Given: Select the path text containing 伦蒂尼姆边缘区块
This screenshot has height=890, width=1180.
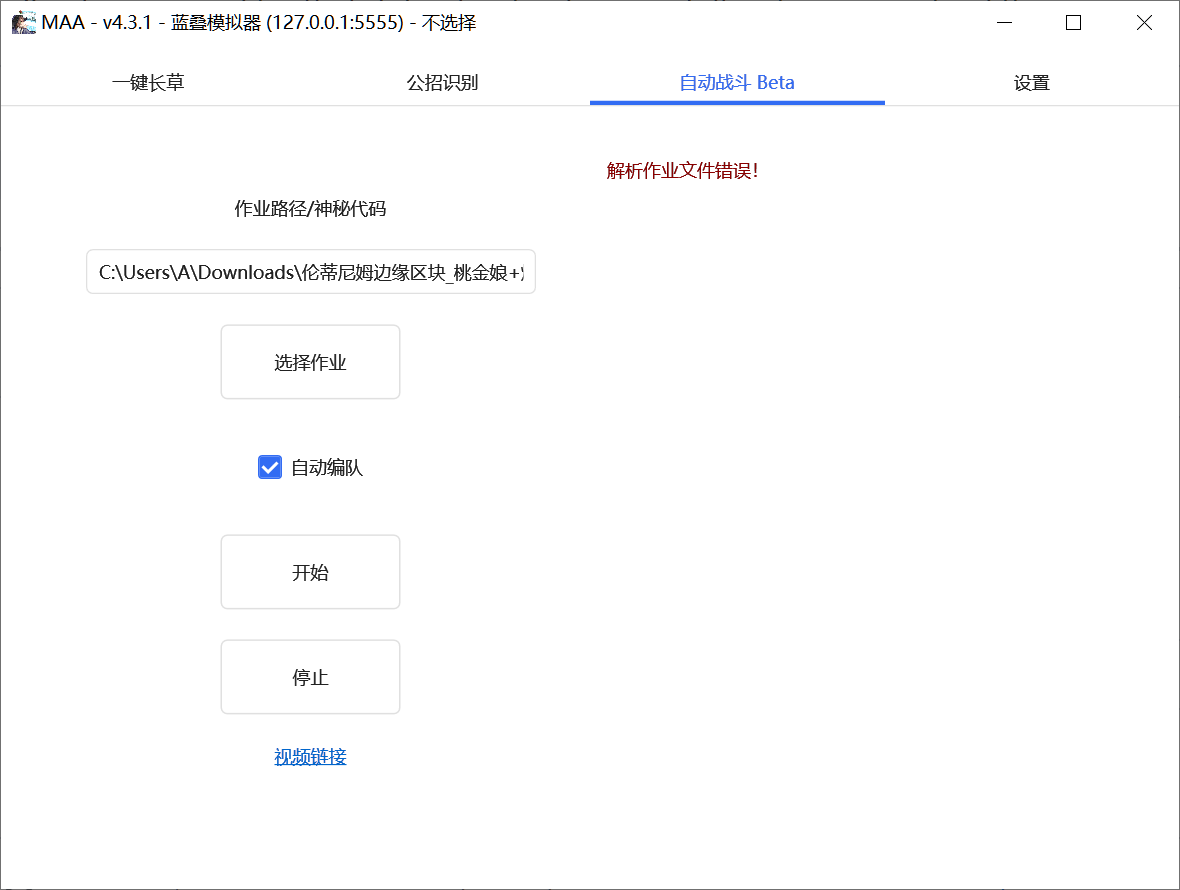Looking at the screenshot, I should (x=310, y=271).
